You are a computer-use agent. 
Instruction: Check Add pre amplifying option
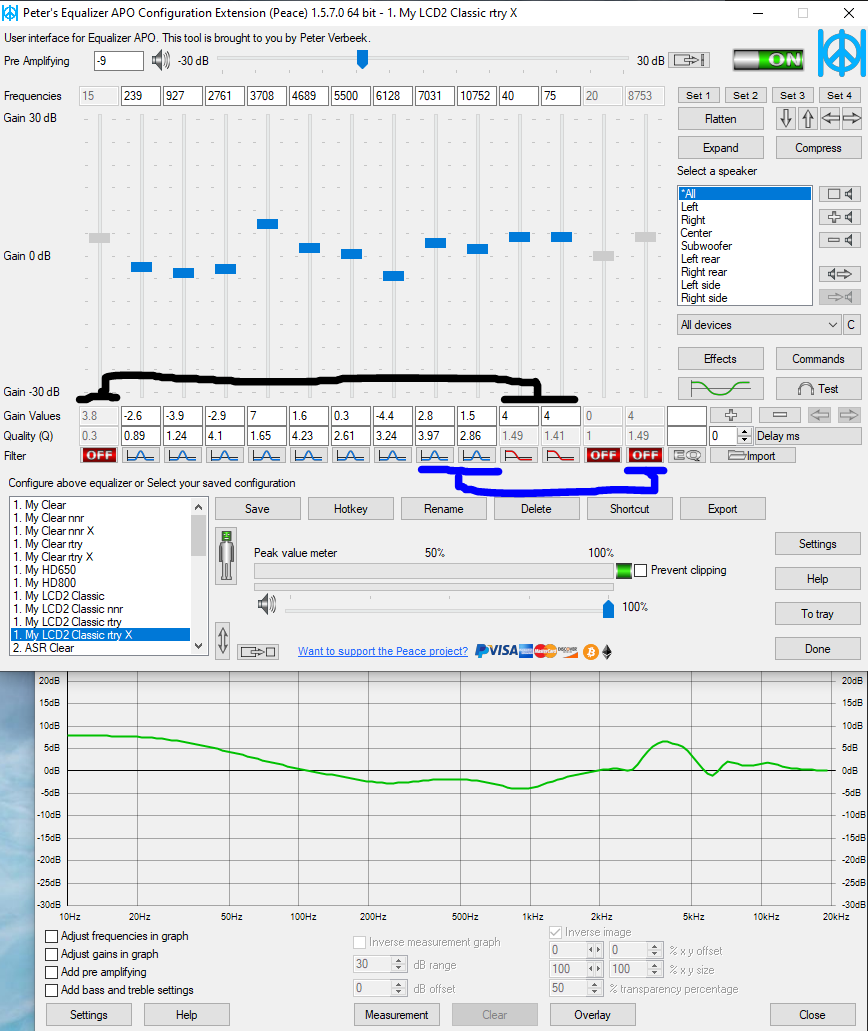tap(52, 972)
